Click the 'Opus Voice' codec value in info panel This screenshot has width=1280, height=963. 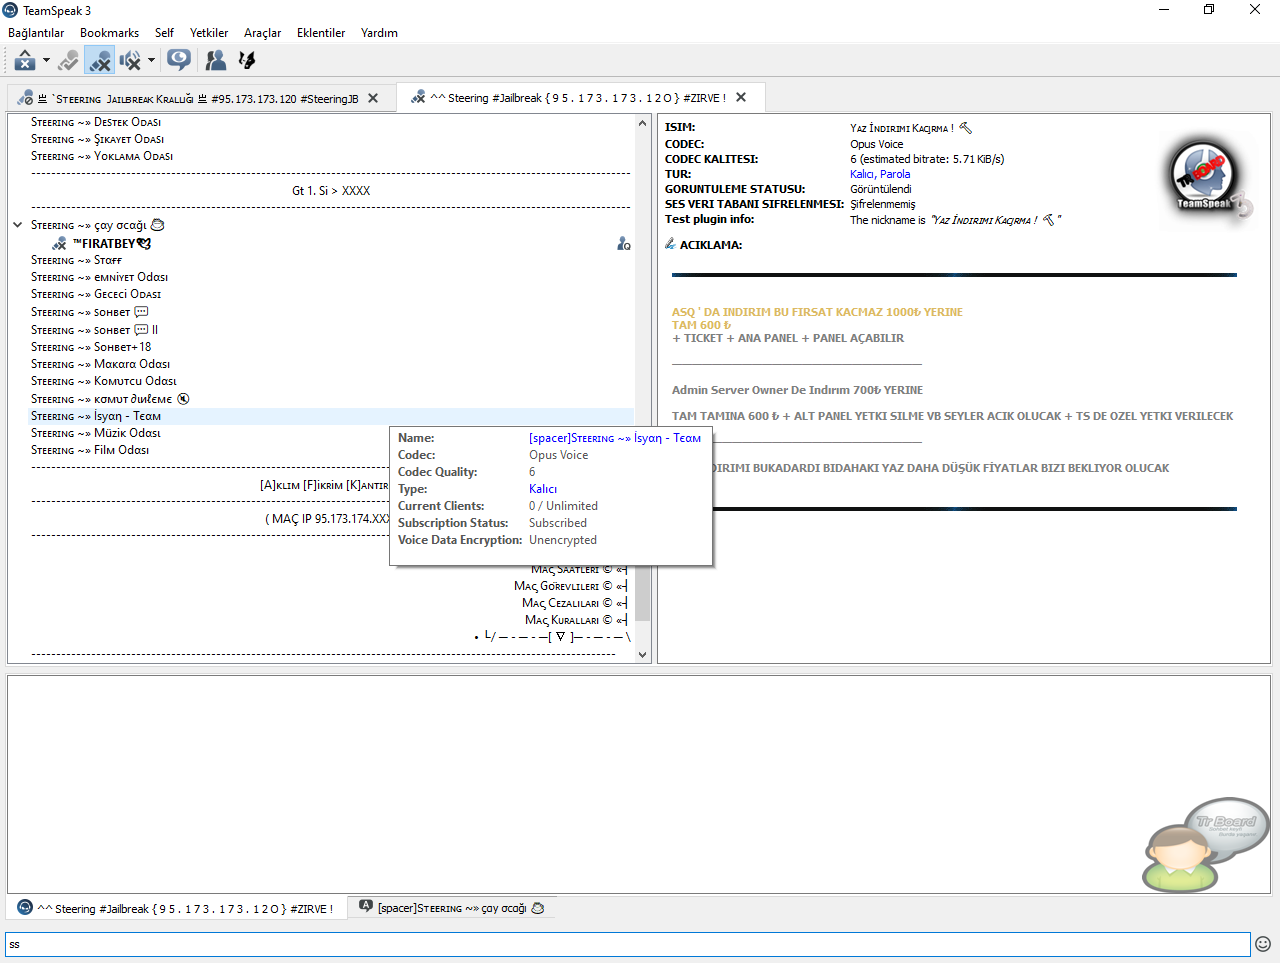click(x=877, y=144)
